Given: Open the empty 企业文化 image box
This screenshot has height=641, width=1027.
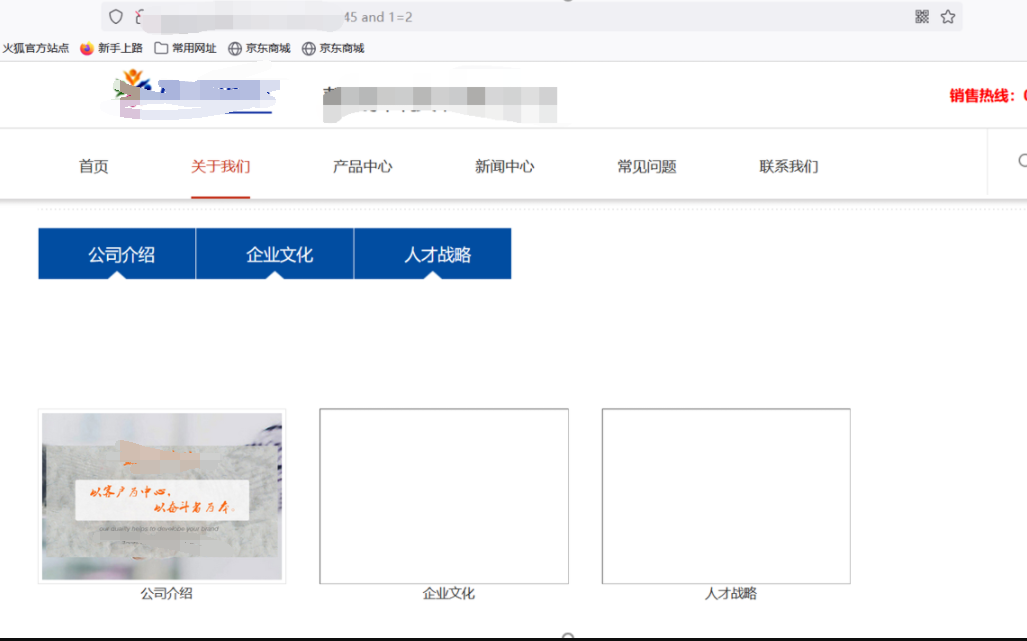Looking at the screenshot, I should 444,496.
